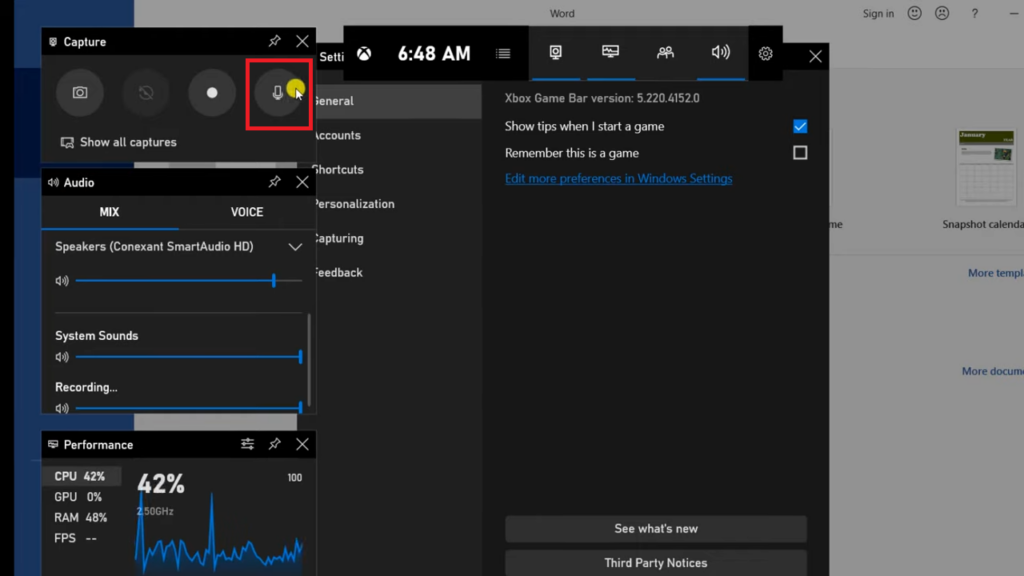1024x576 pixels.
Task: Click the record last 30 seconds button
Action: tap(146, 93)
